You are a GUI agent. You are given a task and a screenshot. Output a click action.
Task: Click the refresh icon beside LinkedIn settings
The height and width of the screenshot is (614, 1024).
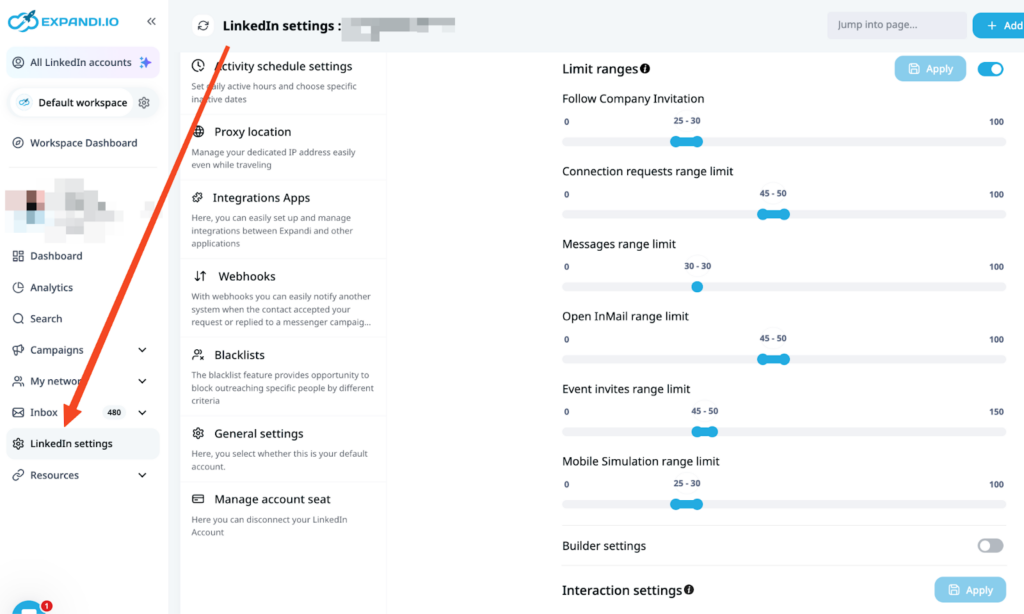204,26
